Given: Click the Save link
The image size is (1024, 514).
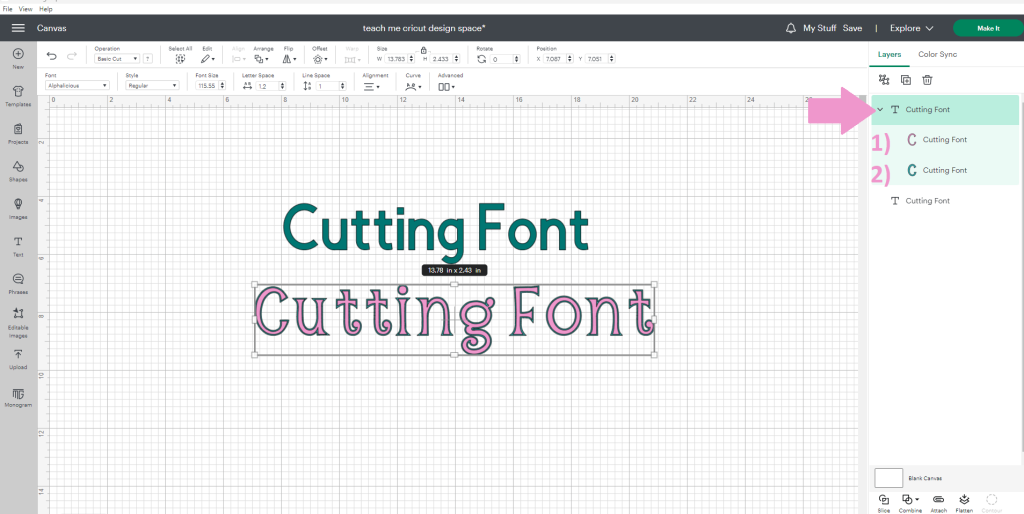Looking at the screenshot, I should tap(852, 28).
